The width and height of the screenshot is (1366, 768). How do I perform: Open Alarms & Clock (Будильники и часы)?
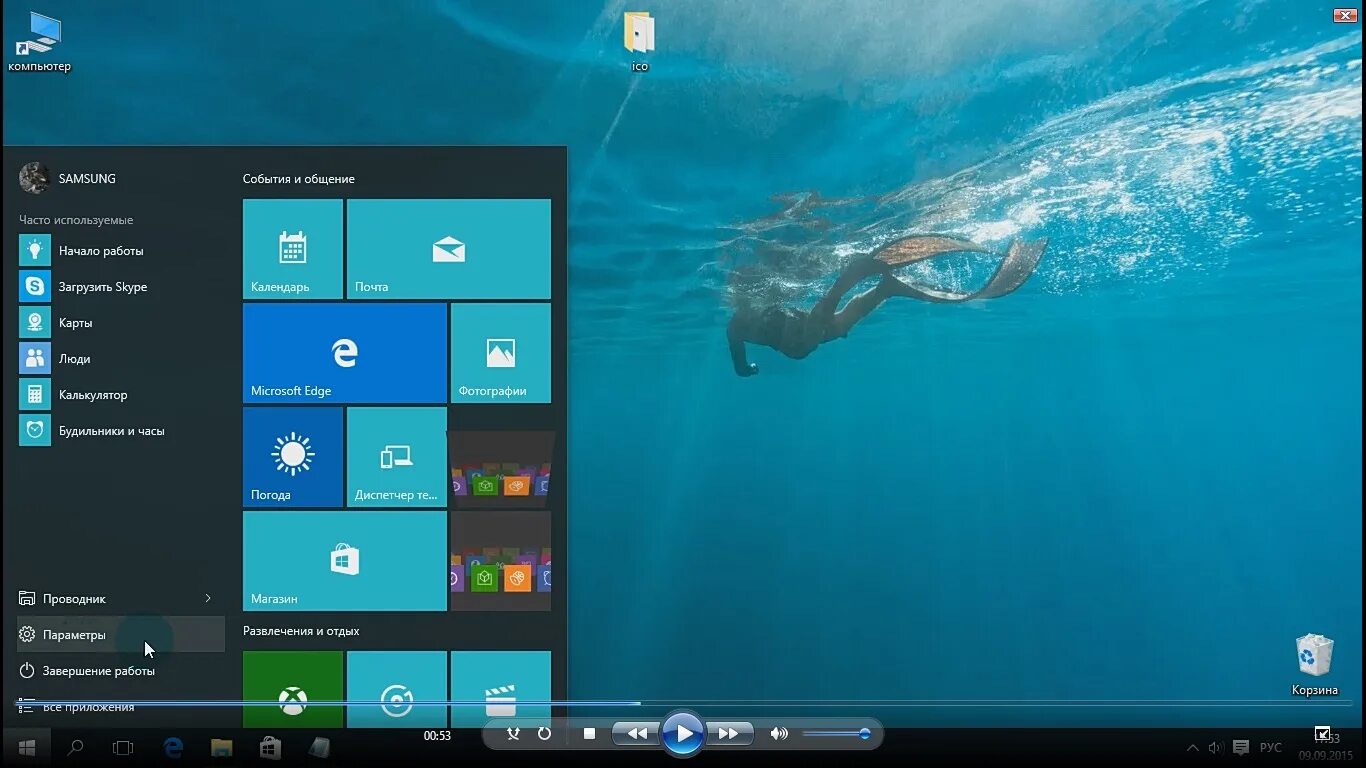coord(120,431)
